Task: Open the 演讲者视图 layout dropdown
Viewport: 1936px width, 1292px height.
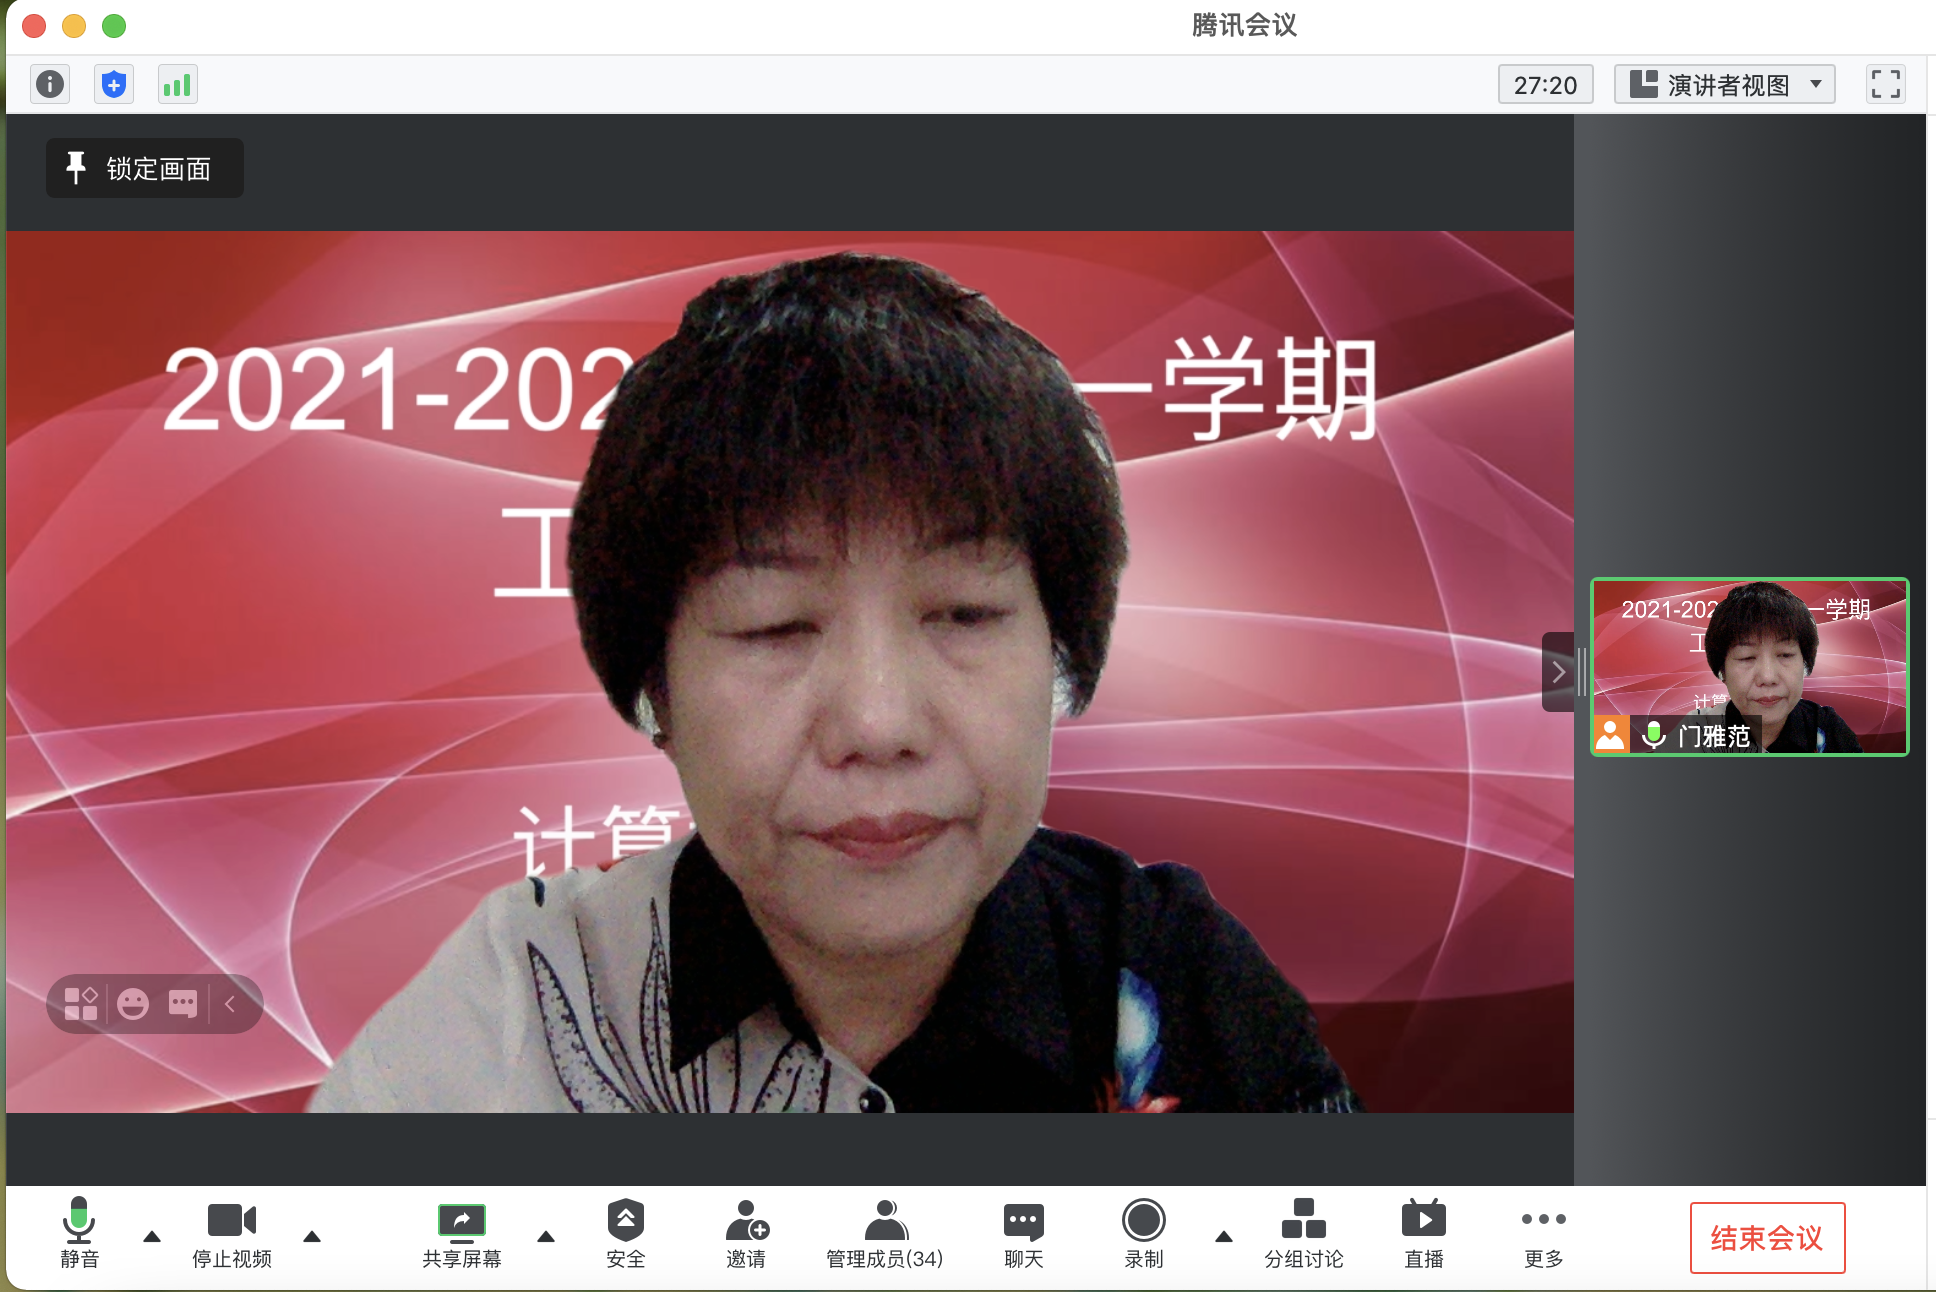Action: (1724, 84)
